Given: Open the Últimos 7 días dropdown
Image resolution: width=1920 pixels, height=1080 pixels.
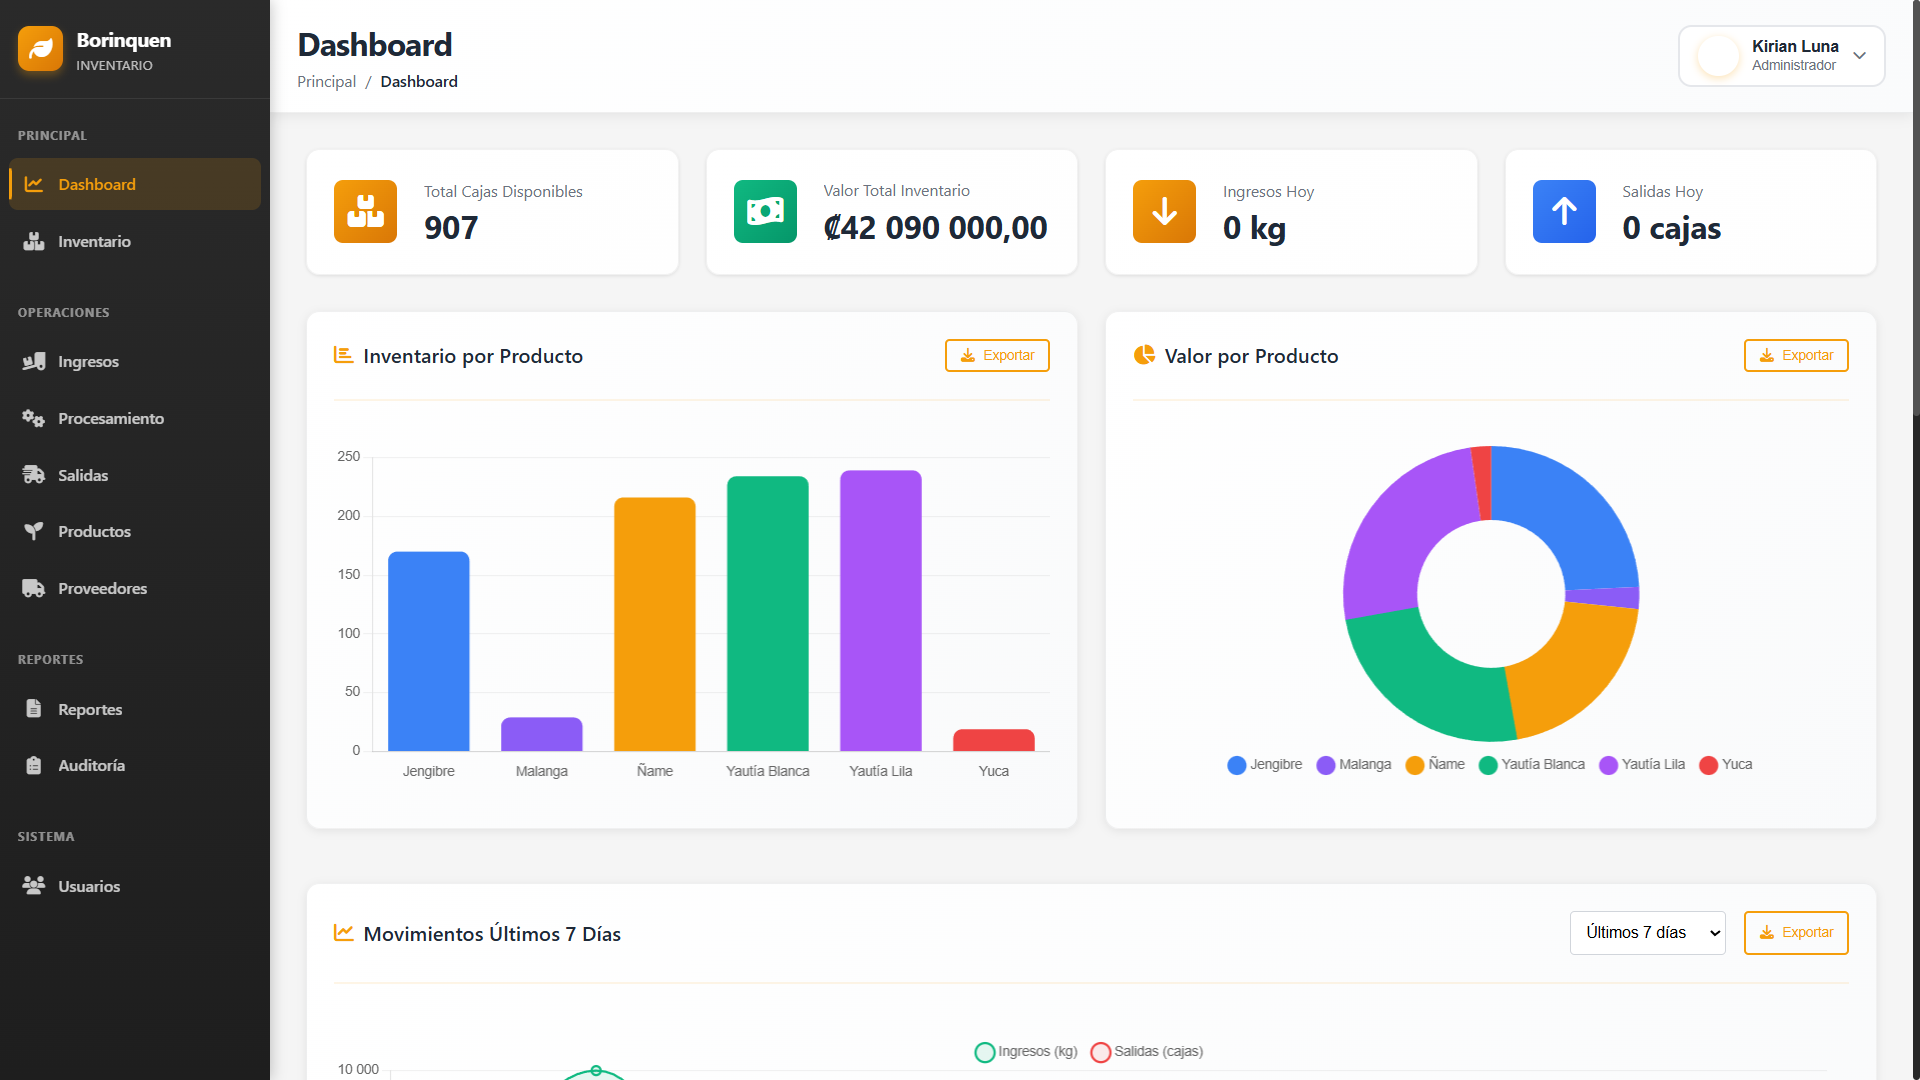Looking at the screenshot, I should pos(1647,932).
